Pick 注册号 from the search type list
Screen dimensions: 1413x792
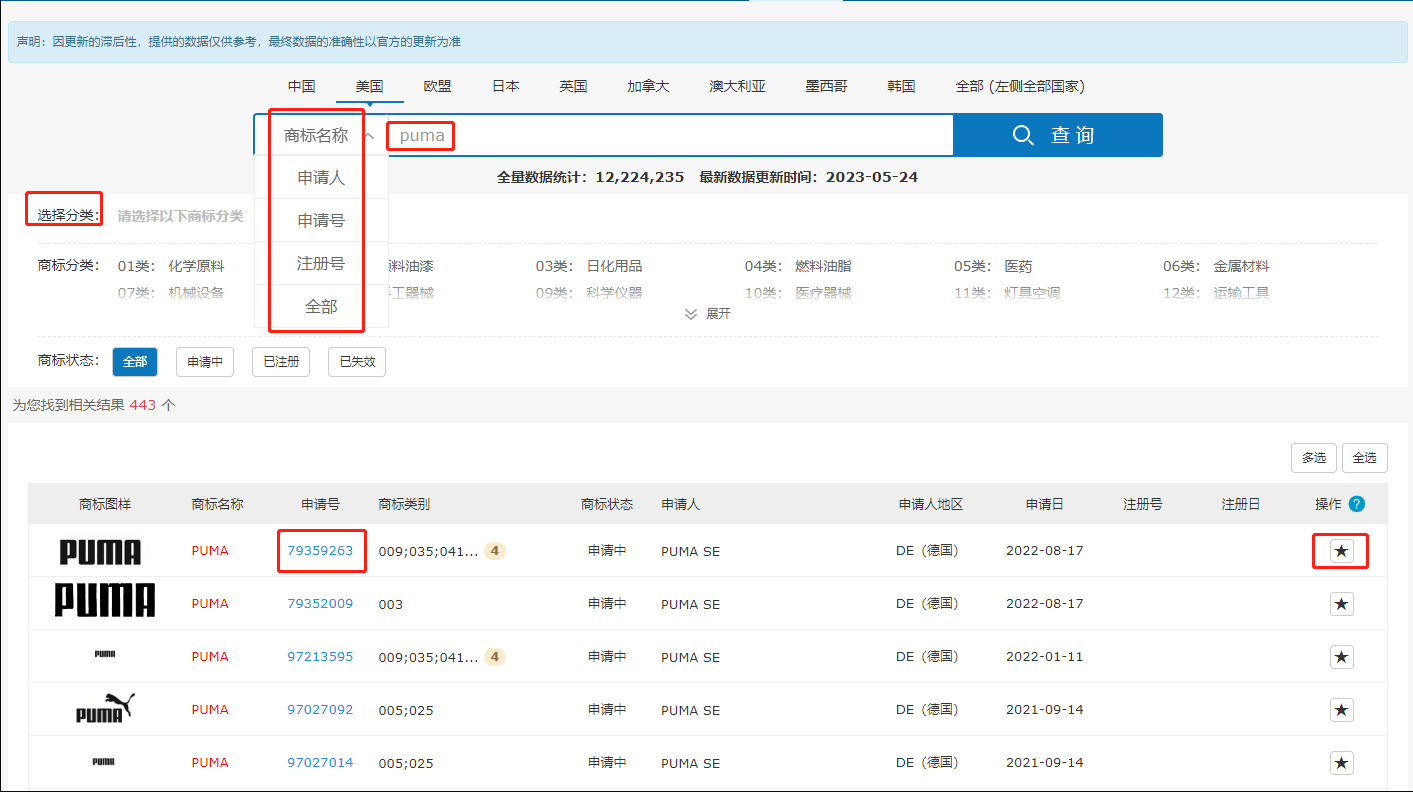coord(321,263)
